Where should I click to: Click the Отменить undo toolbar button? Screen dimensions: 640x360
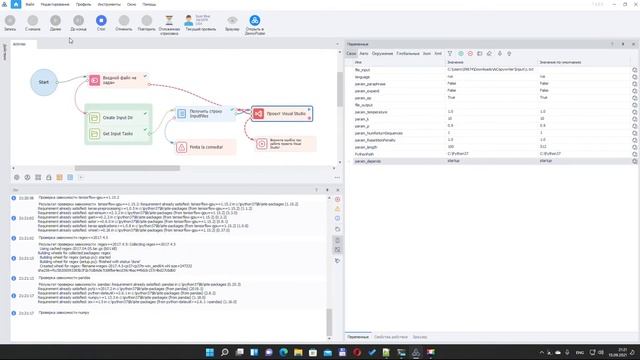tap(124, 23)
